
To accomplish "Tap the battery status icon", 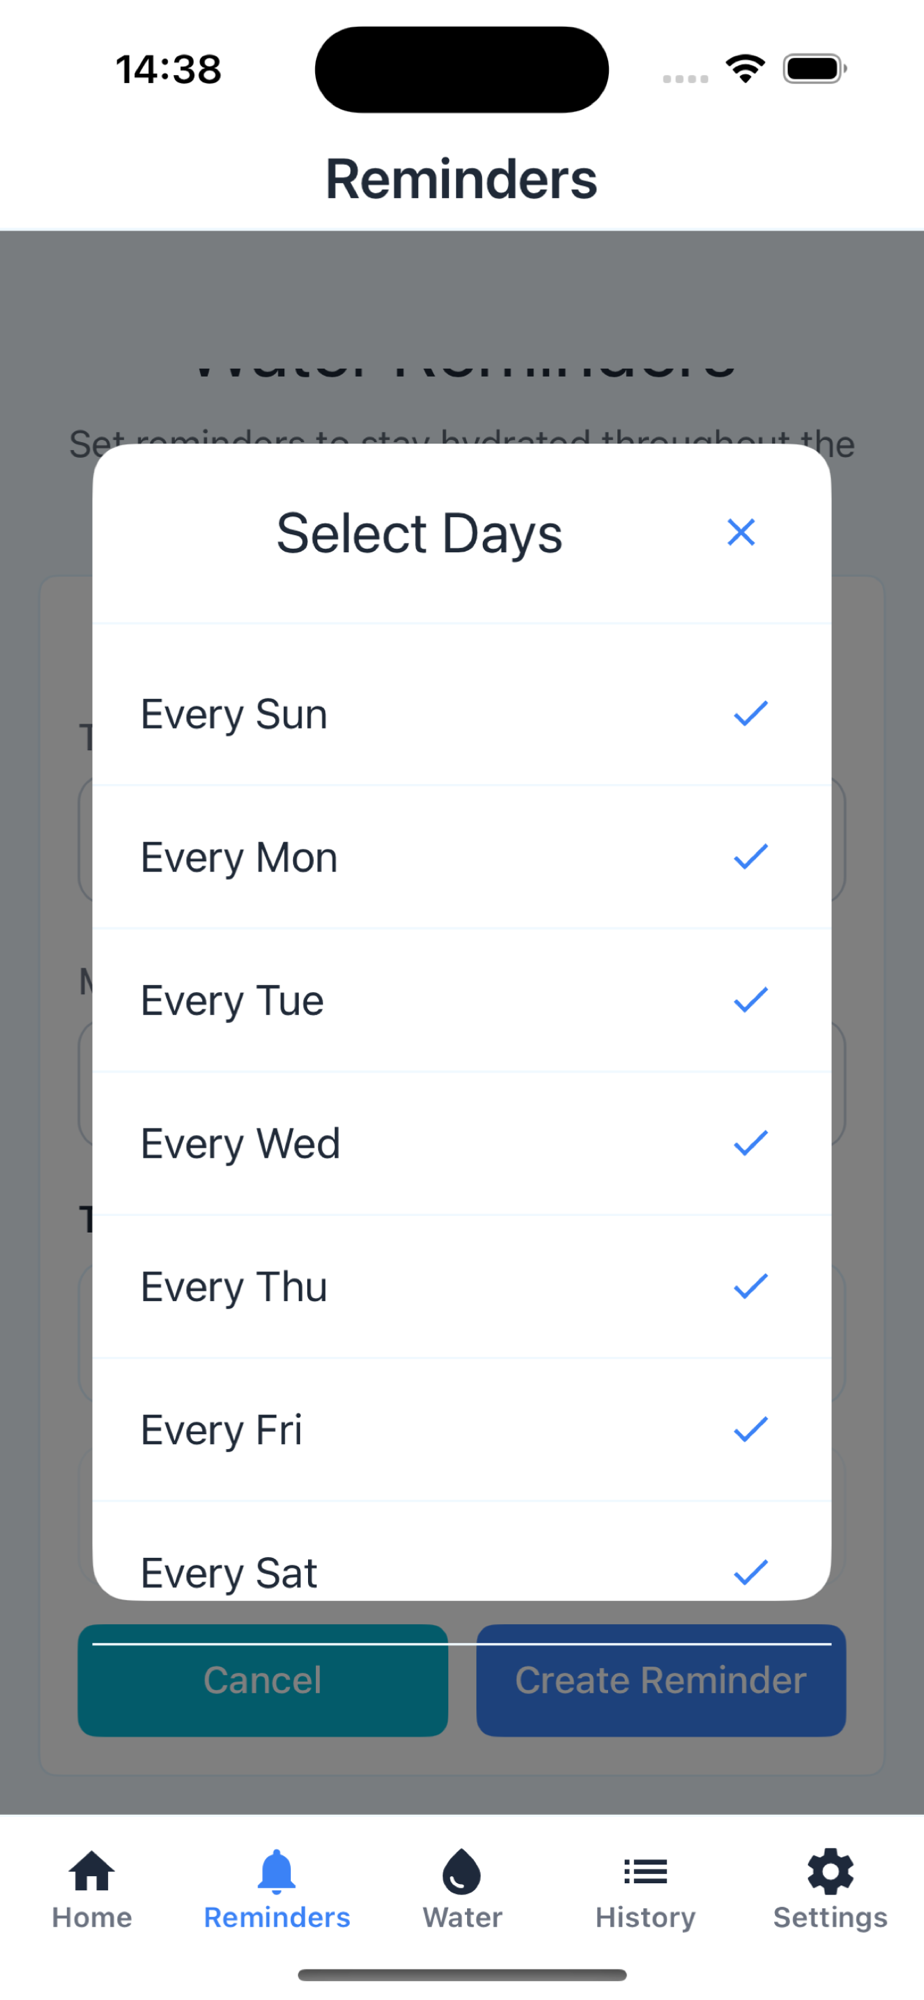I will coord(815,69).
